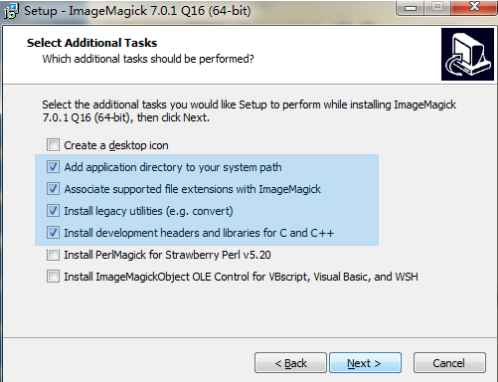Click the Setup - ImageMagick title bar text
This screenshot has height=382, width=498.
pos(137,11)
